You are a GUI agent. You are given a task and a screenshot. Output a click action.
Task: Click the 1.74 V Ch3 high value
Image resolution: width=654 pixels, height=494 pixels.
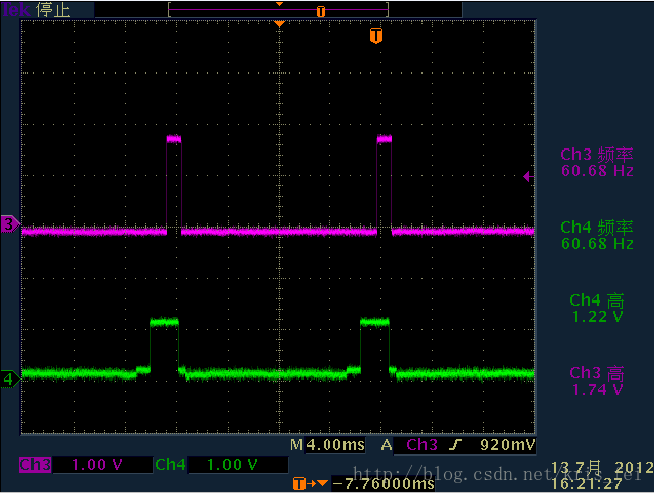pyautogui.click(x=598, y=390)
